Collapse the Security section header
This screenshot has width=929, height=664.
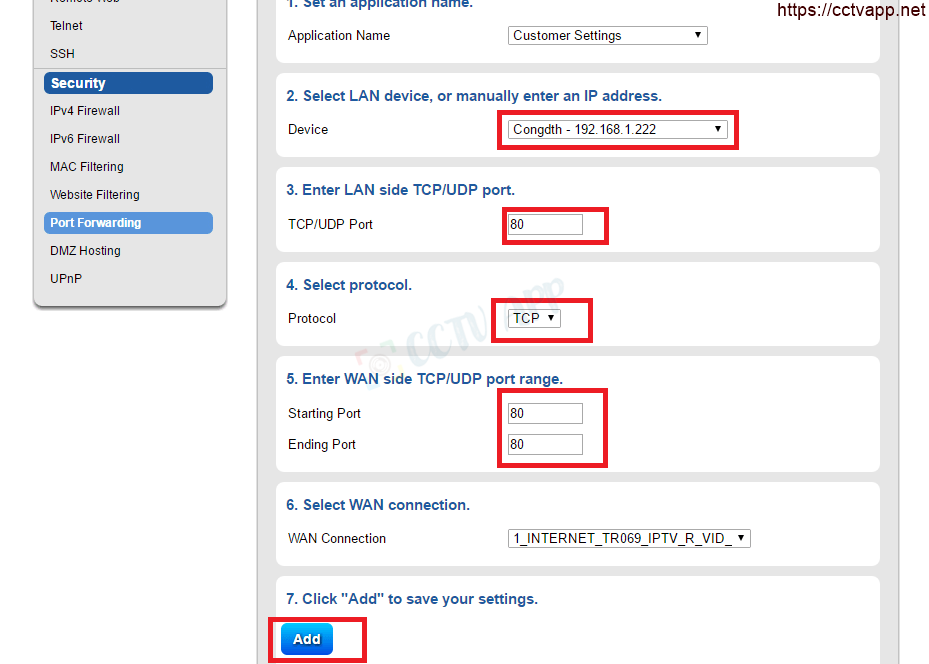pos(128,83)
